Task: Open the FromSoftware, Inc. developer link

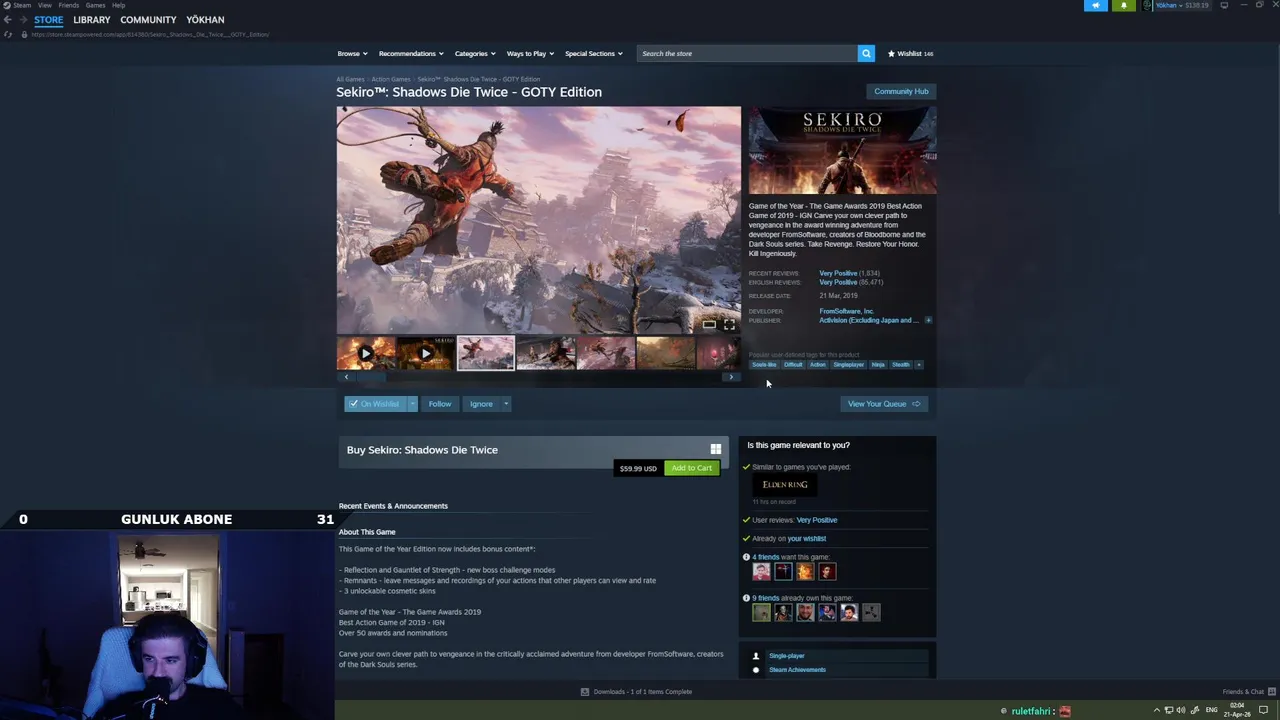Action: pyautogui.click(x=847, y=311)
